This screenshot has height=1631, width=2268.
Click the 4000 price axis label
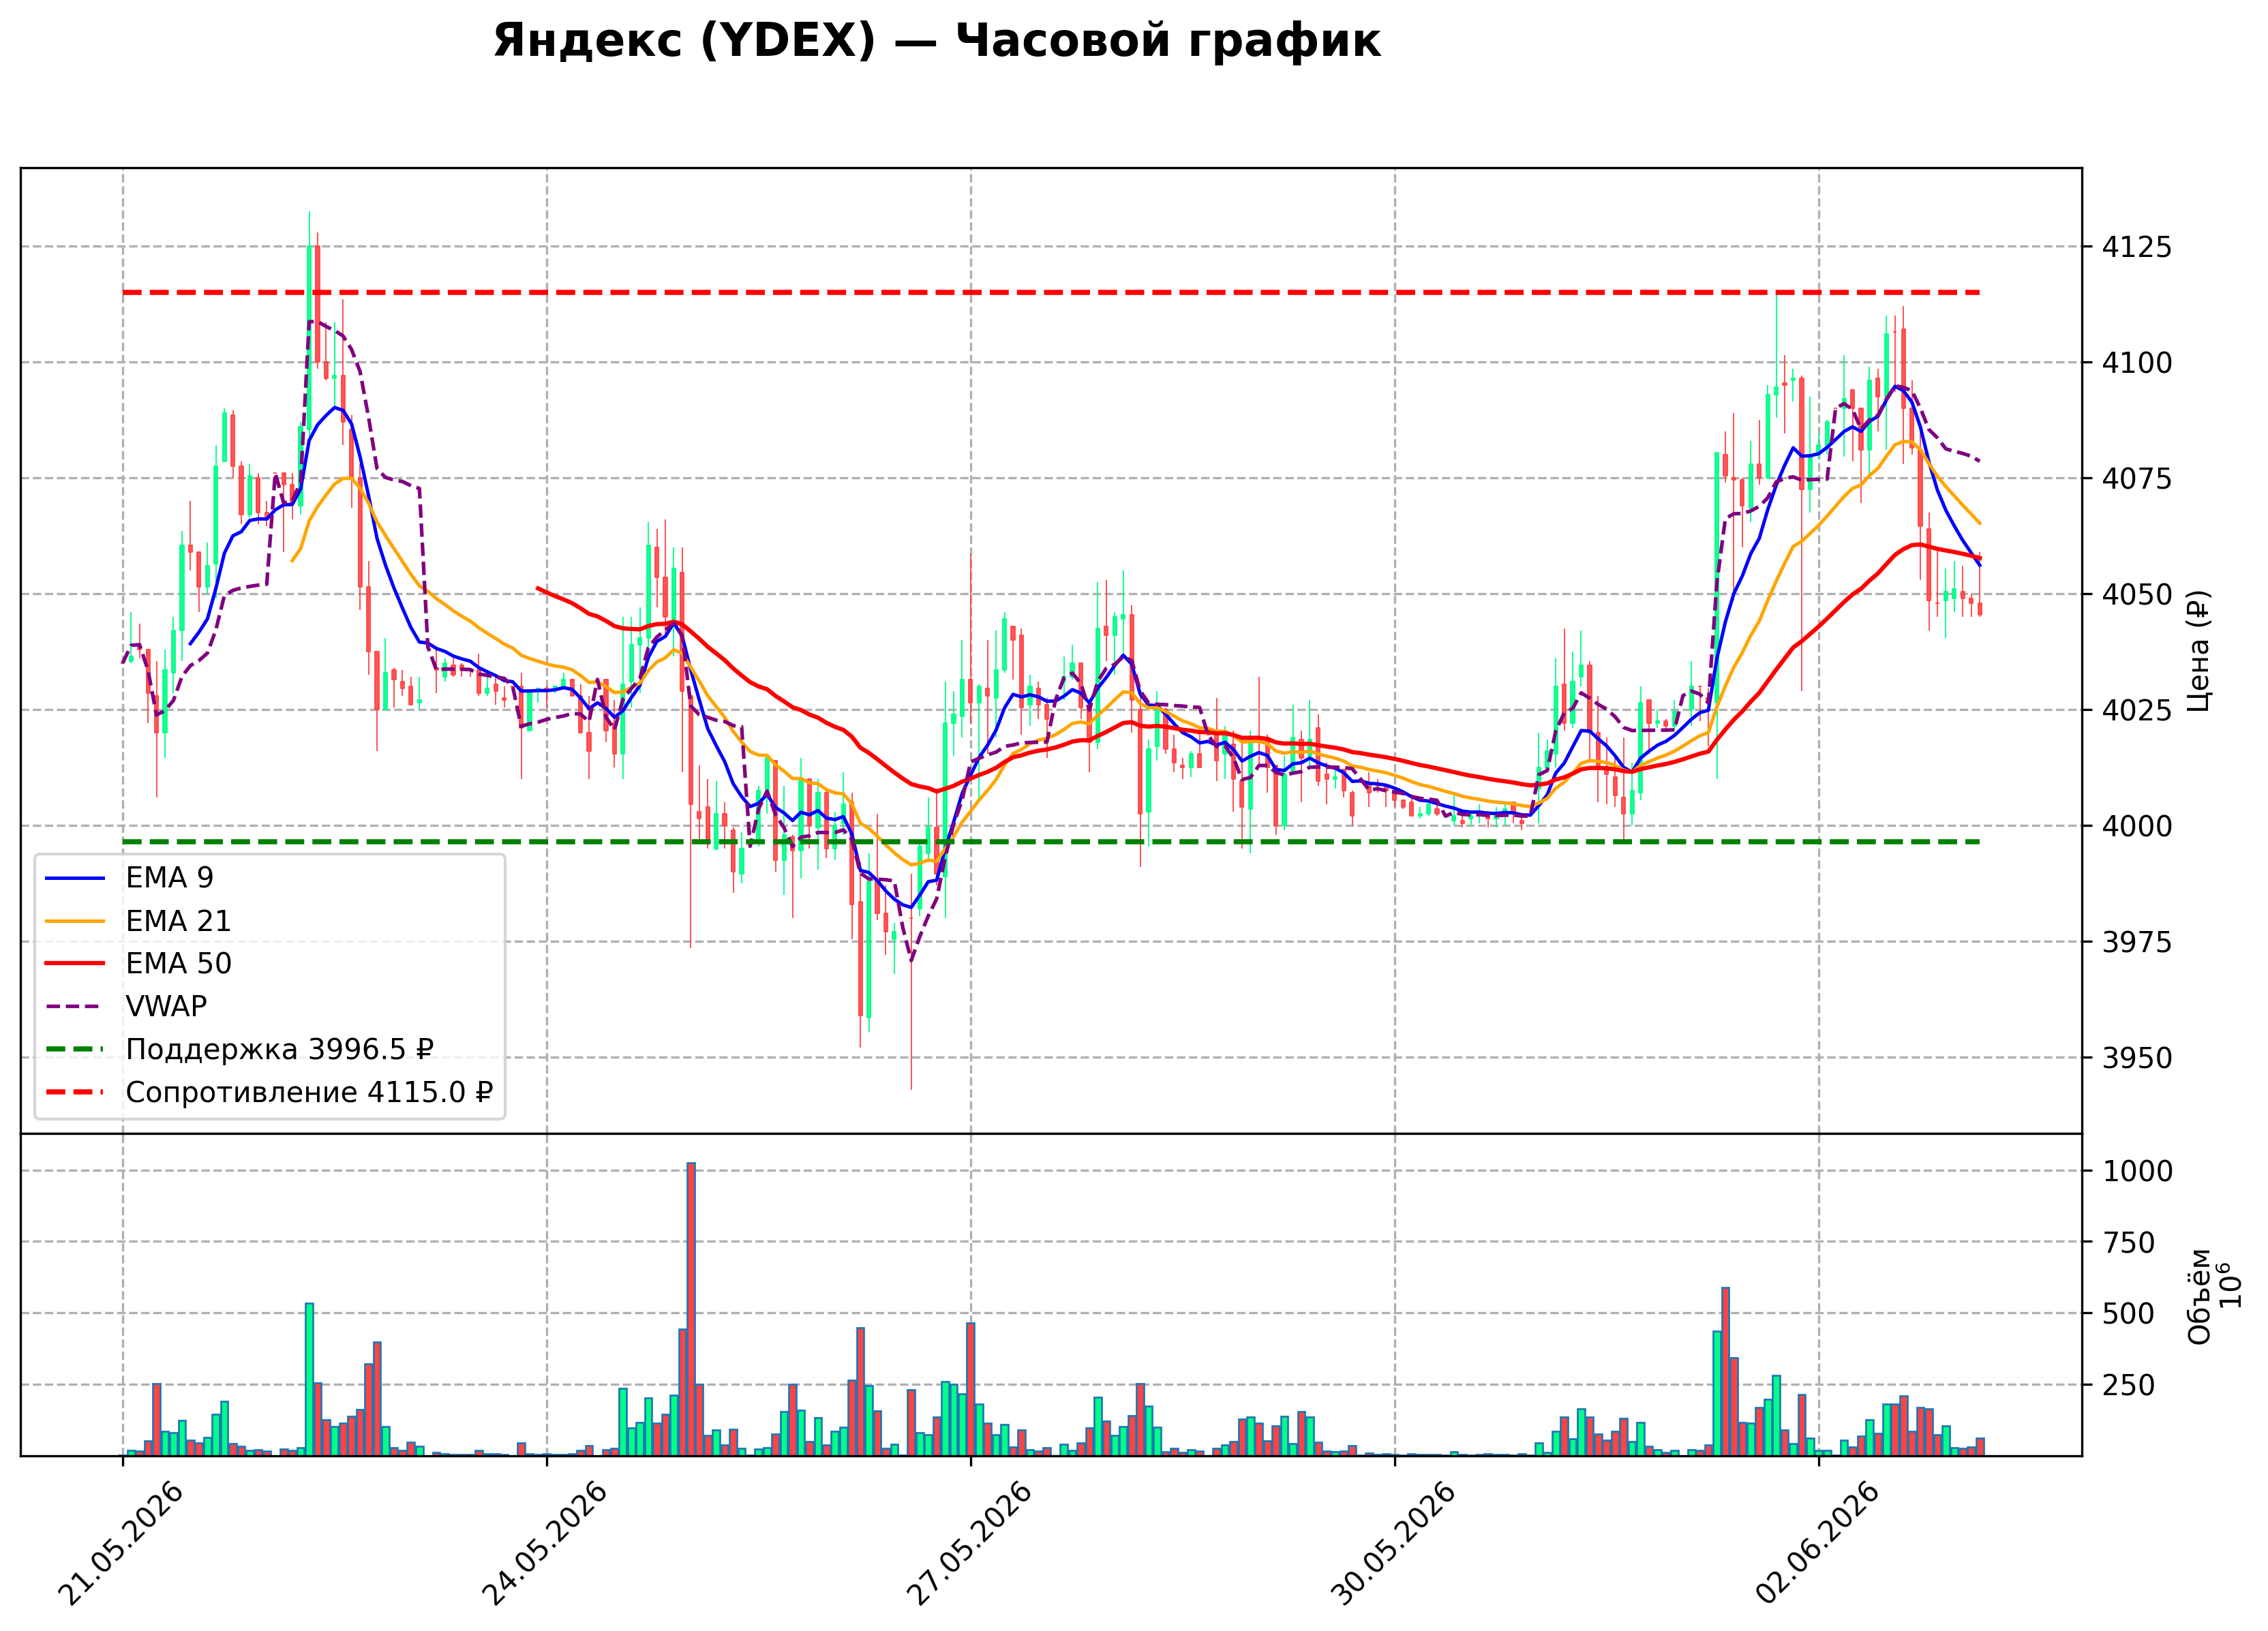(x=2137, y=827)
